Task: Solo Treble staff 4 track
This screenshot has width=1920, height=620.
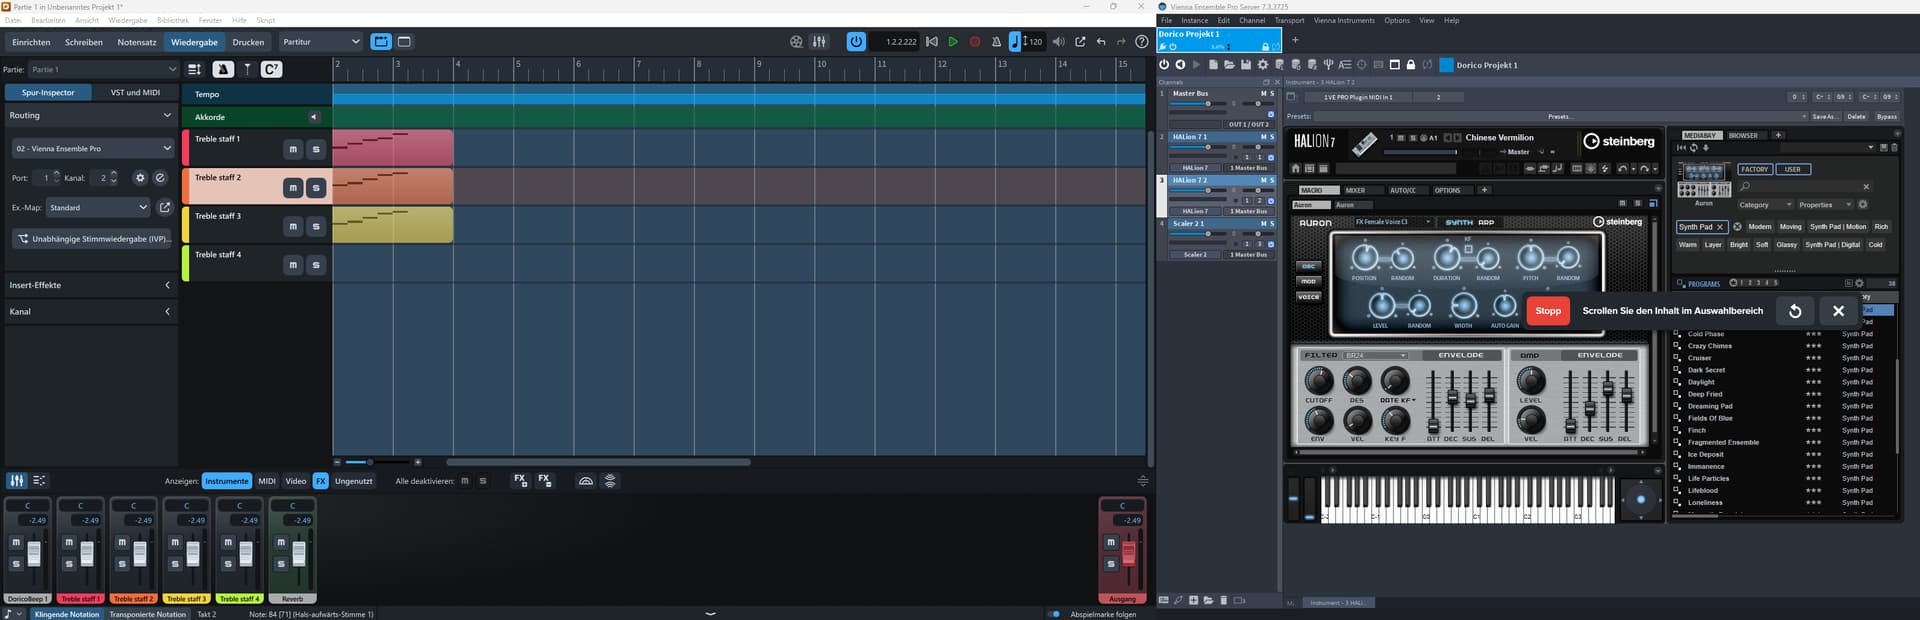Action: click(316, 265)
